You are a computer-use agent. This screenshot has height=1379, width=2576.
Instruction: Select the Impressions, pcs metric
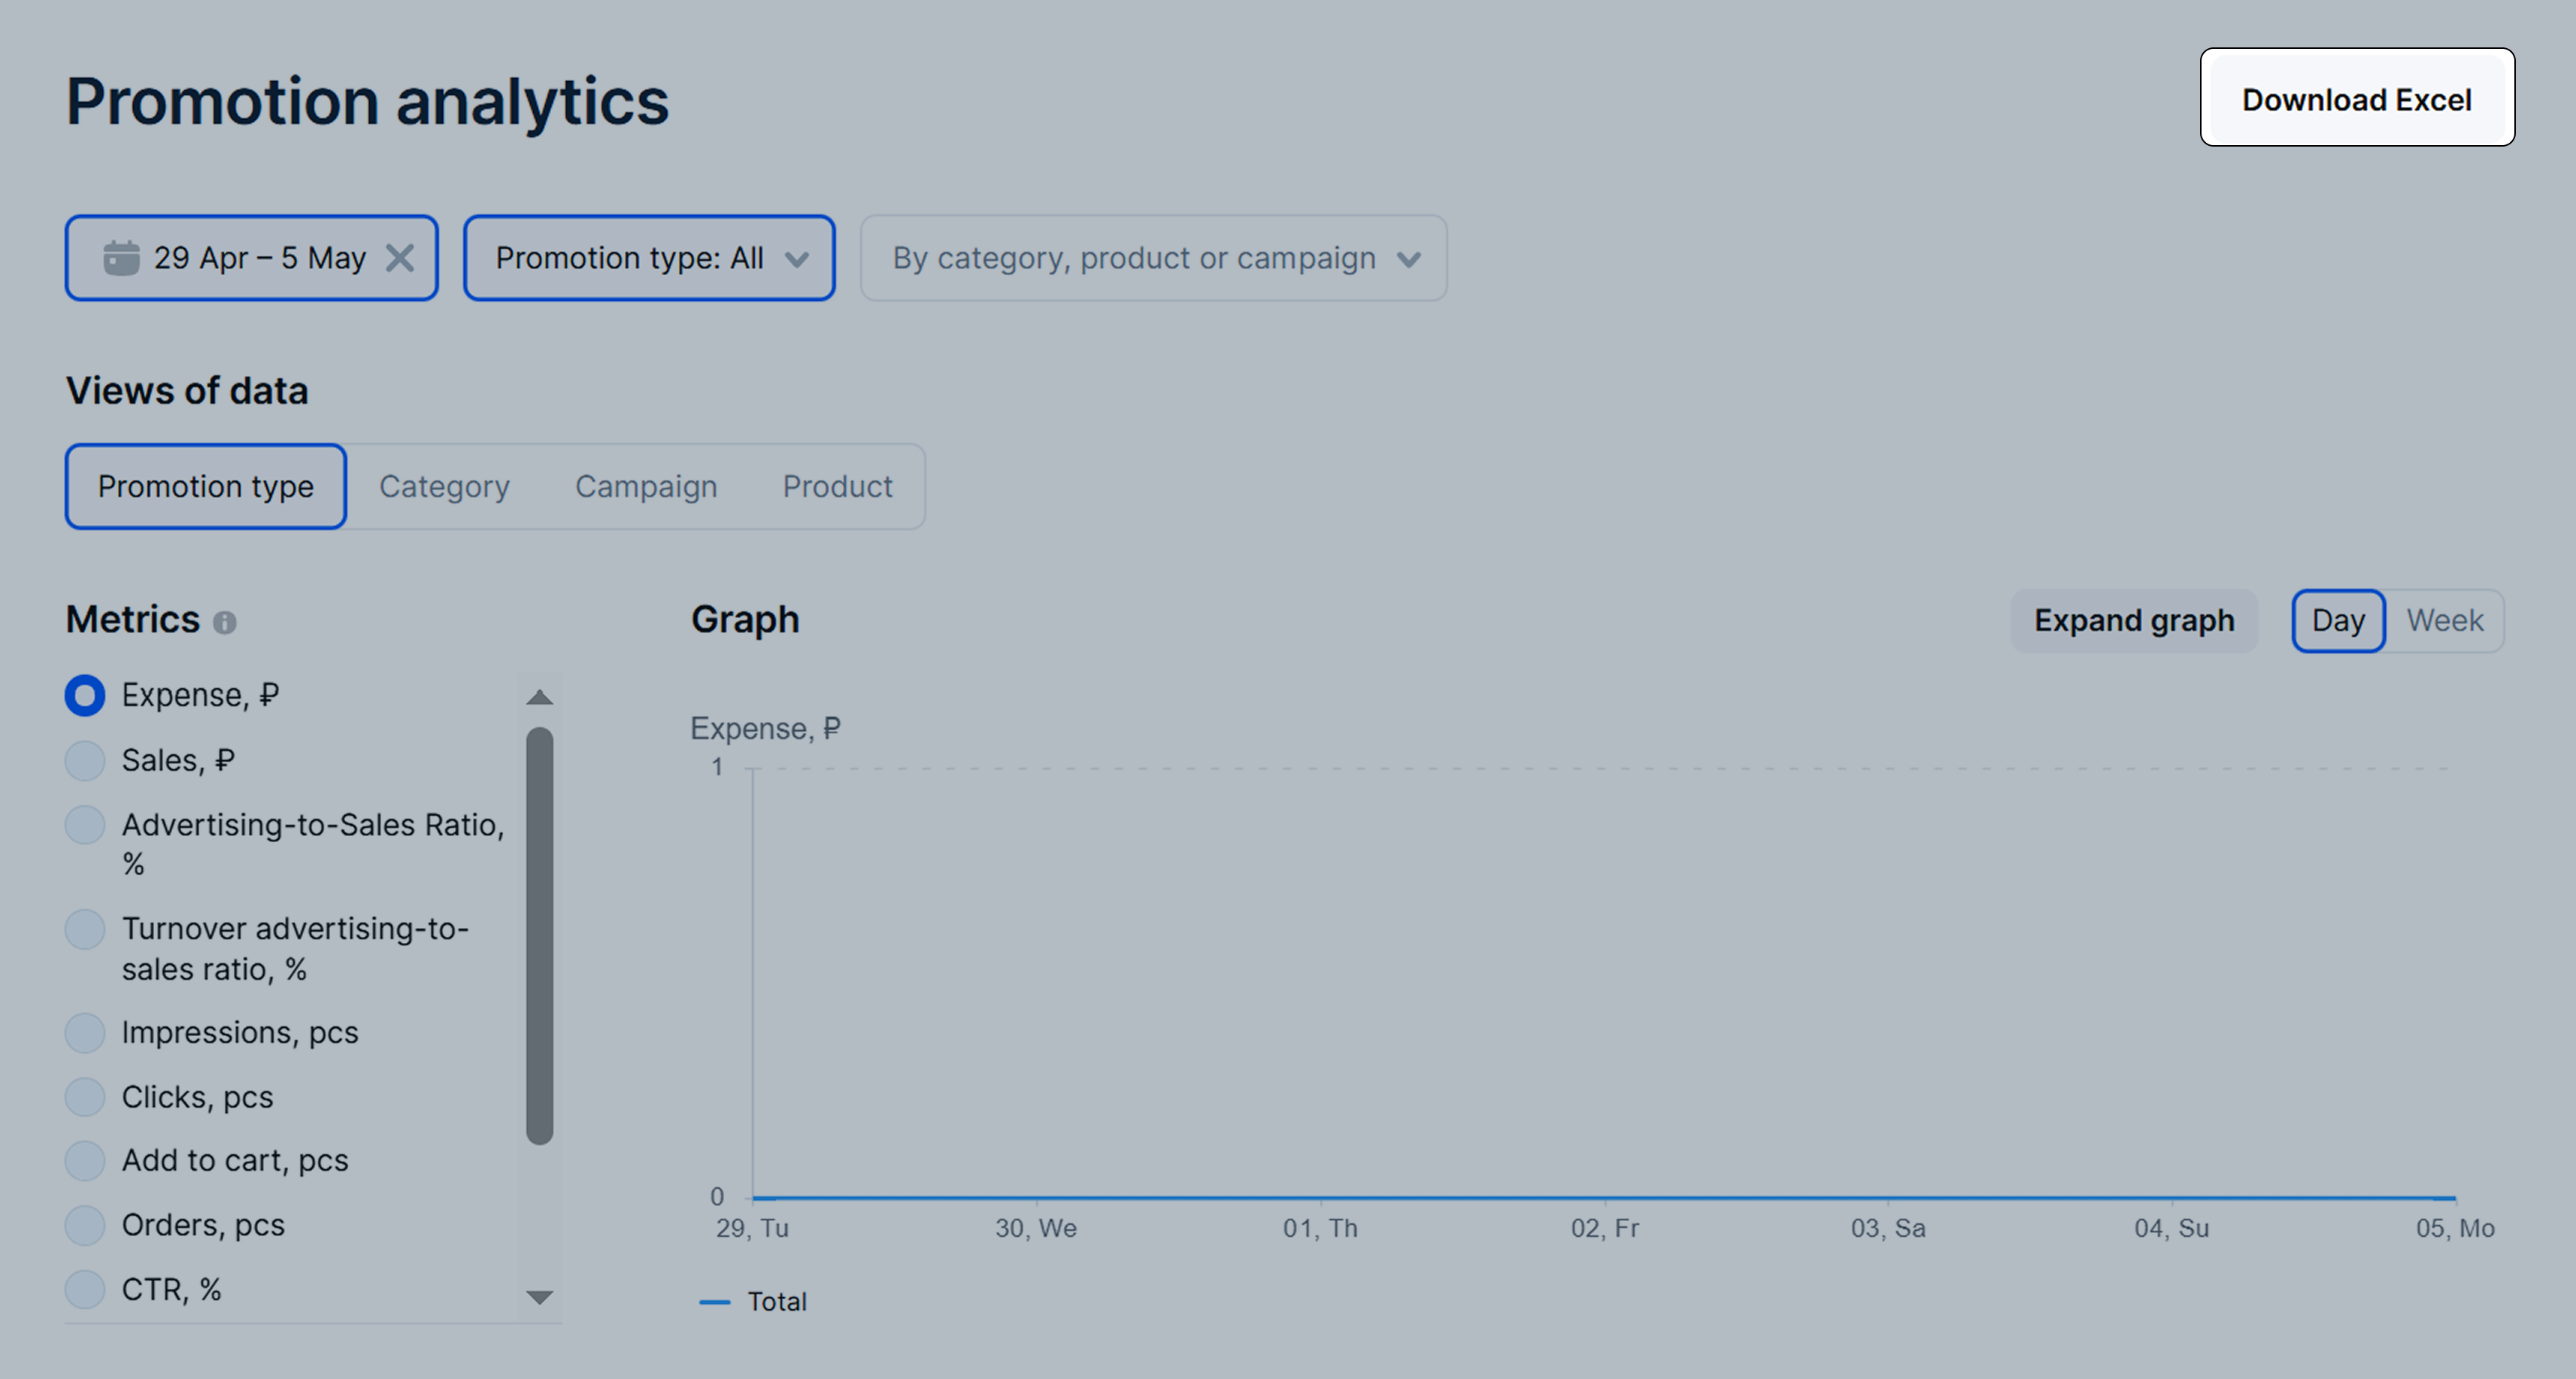[x=85, y=1032]
